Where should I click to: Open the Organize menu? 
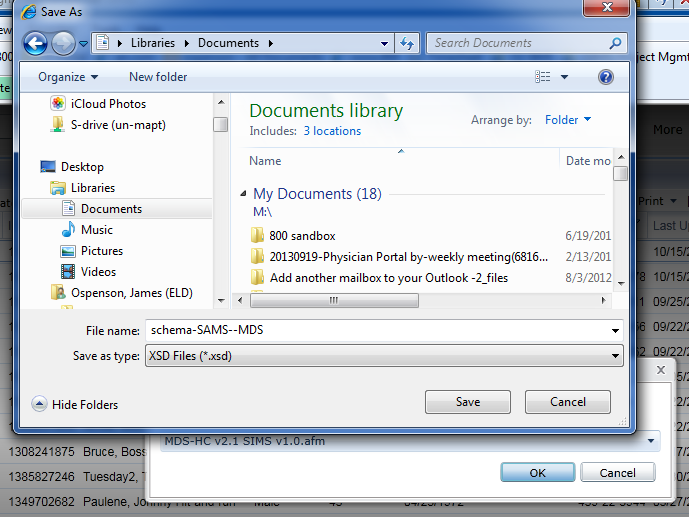click(68, 77)
